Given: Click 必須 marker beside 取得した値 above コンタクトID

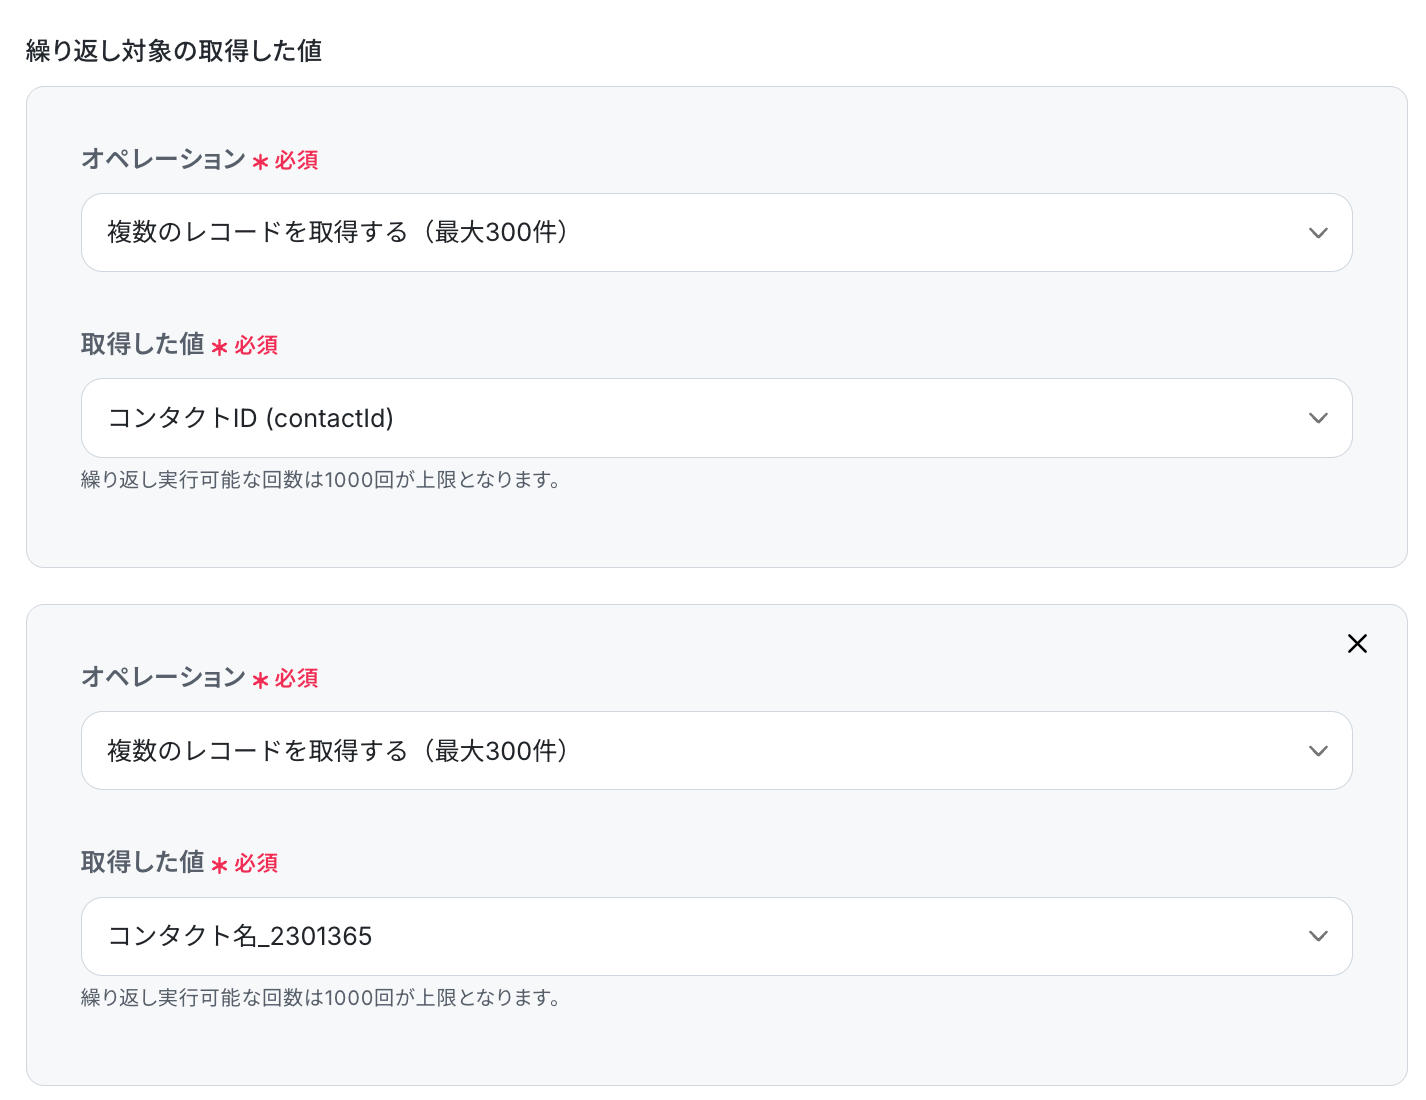Looking at the screenshot, I should coord(256,346).
